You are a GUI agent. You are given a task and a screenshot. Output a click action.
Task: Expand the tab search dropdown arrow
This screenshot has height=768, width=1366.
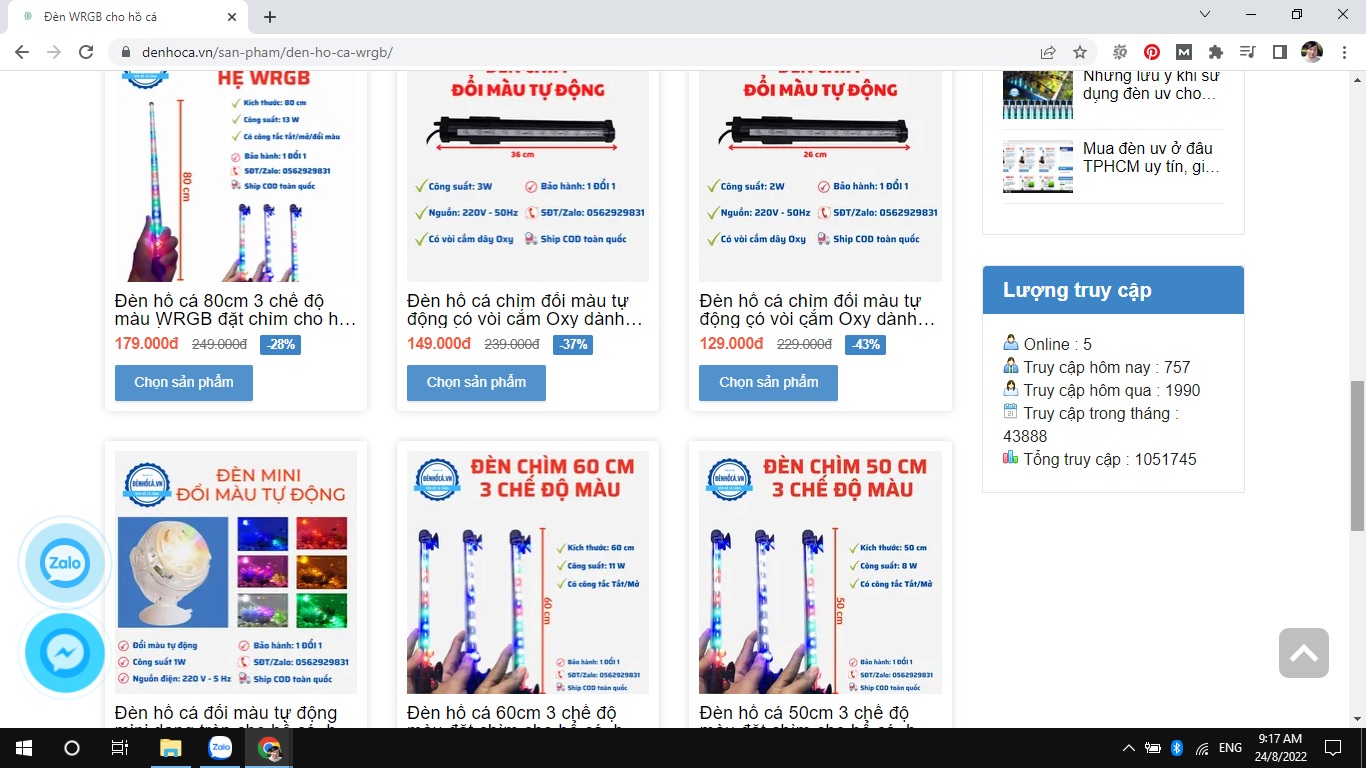tap(1204, 15)
